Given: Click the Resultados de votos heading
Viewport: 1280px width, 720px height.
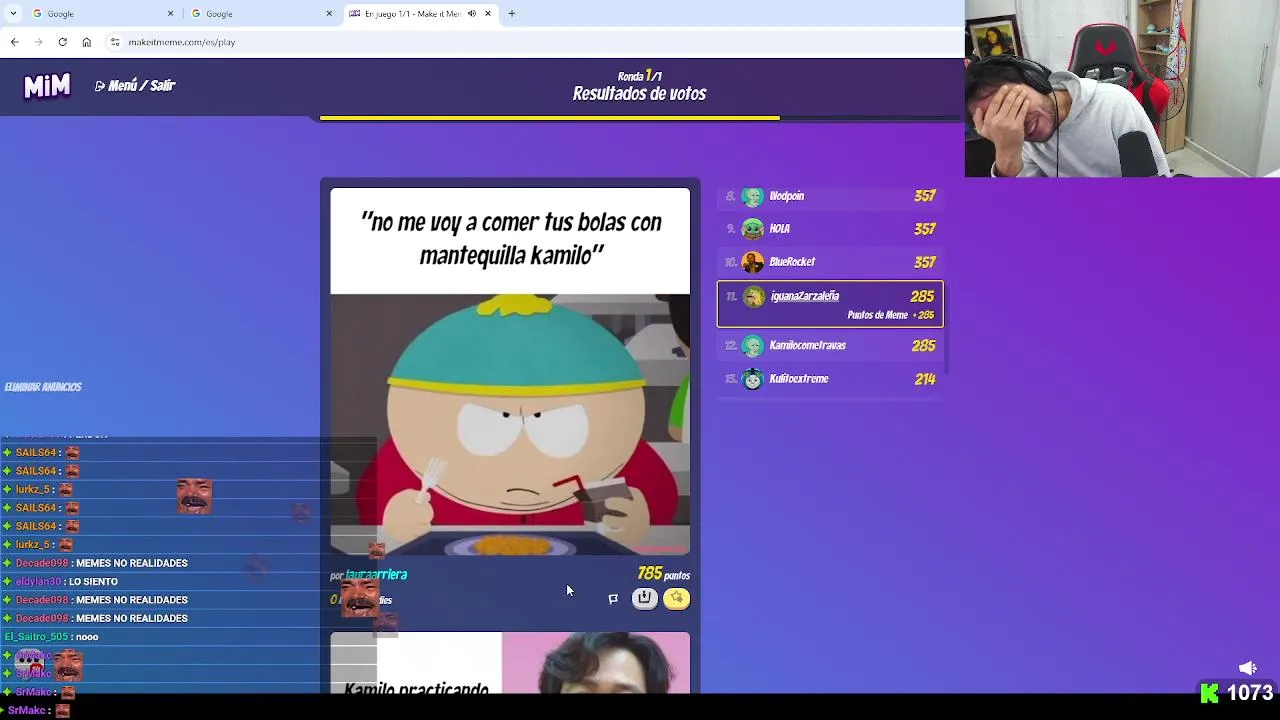Looking at the screenshot, I should click(640, 94).
